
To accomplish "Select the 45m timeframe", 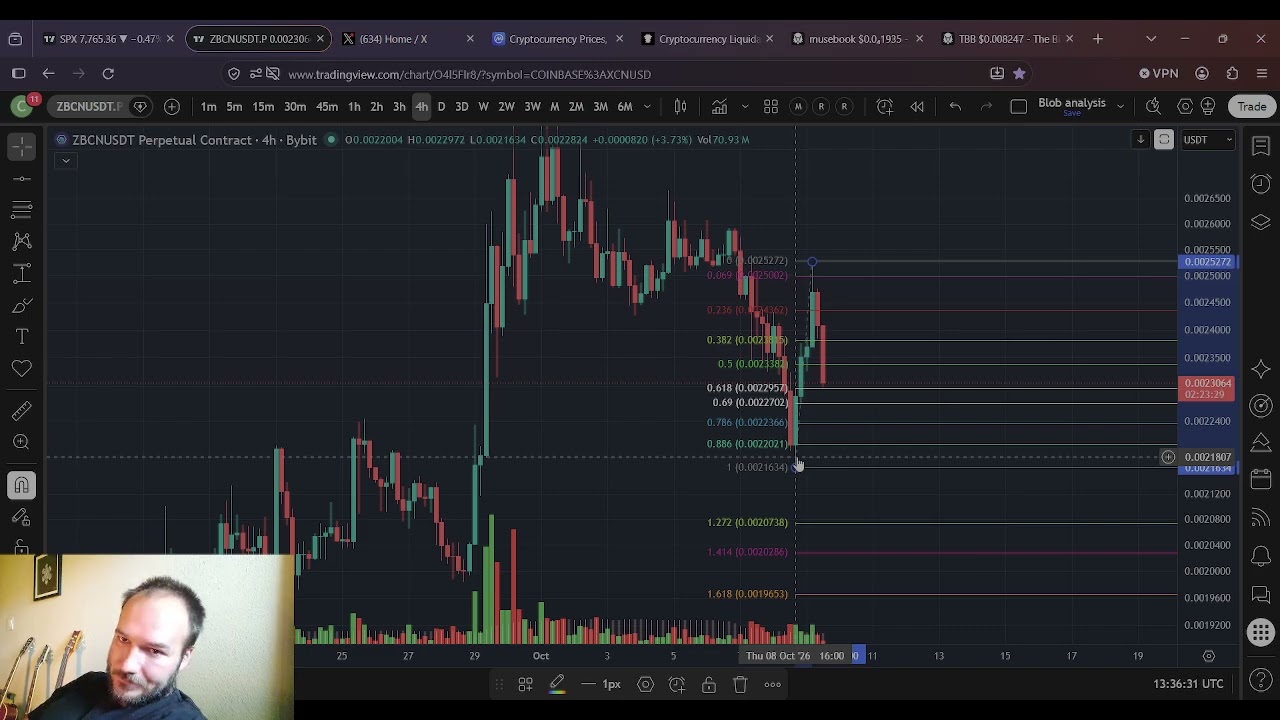I will [x=327, y=106].
